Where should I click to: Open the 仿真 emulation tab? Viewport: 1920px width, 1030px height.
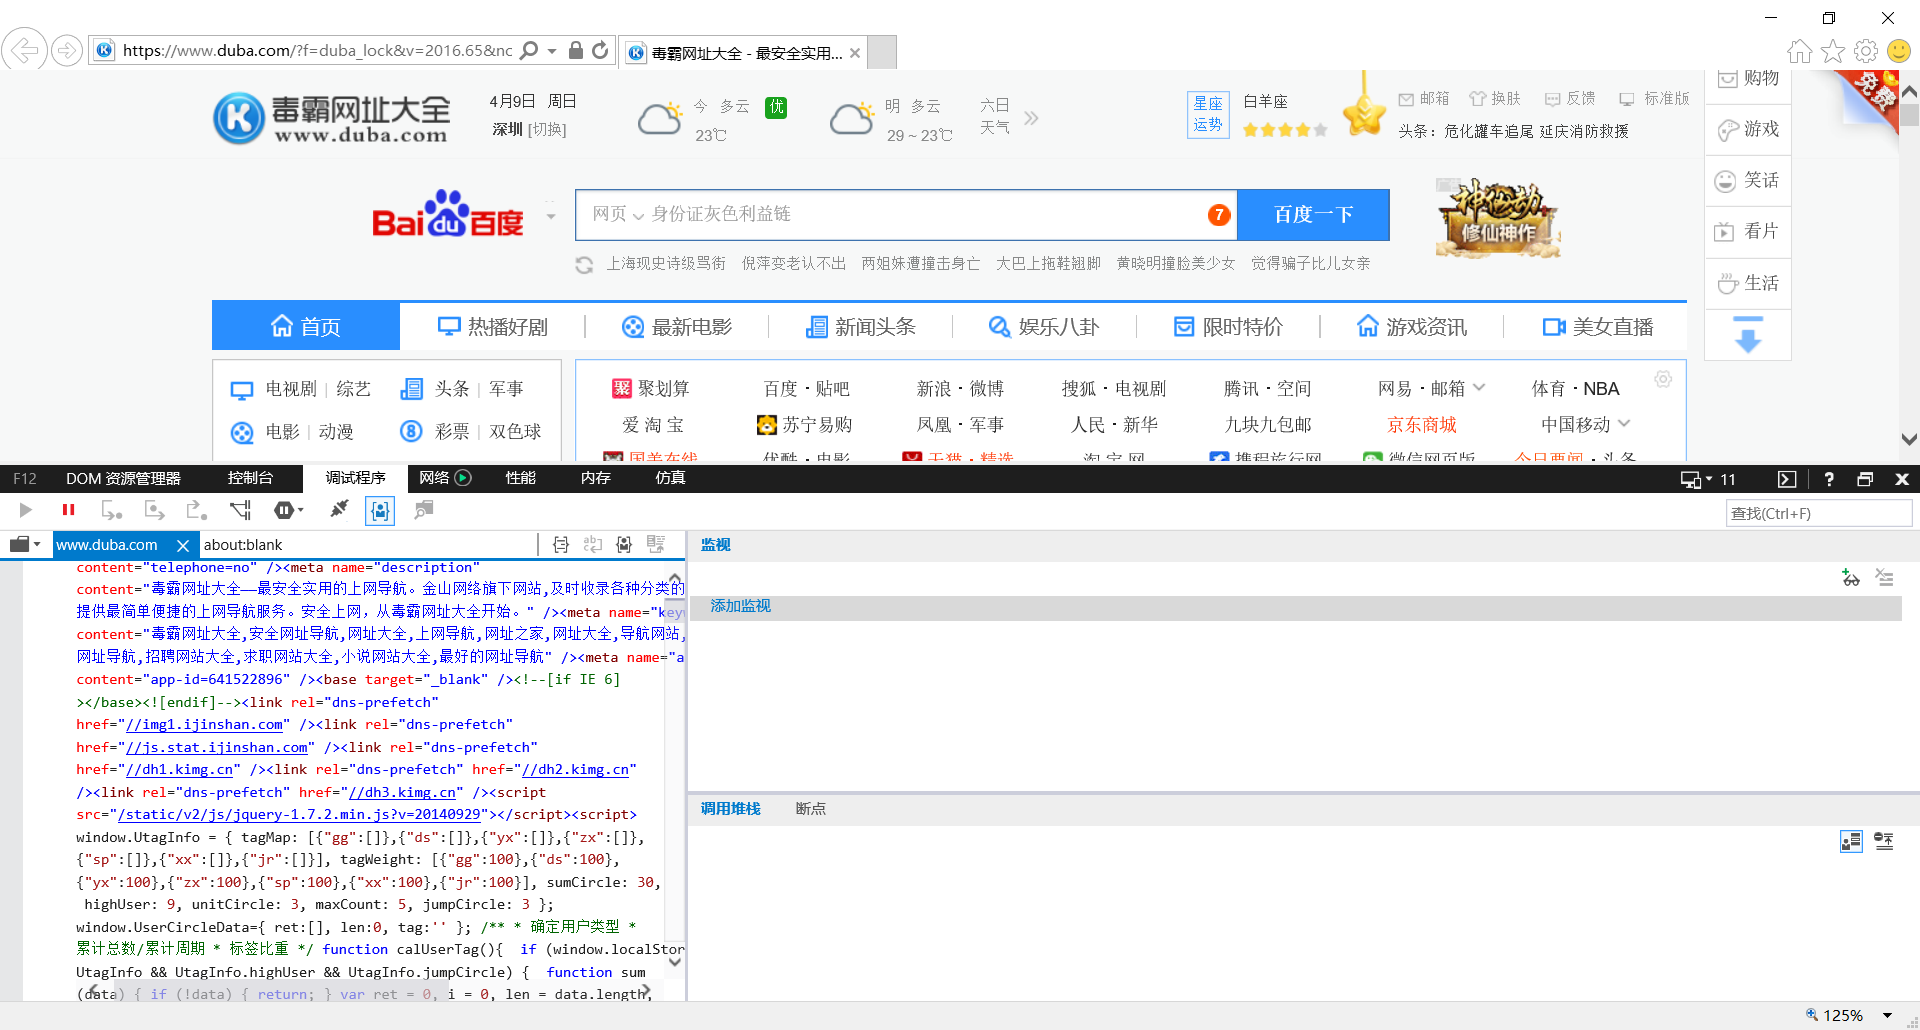coord(670,478)
